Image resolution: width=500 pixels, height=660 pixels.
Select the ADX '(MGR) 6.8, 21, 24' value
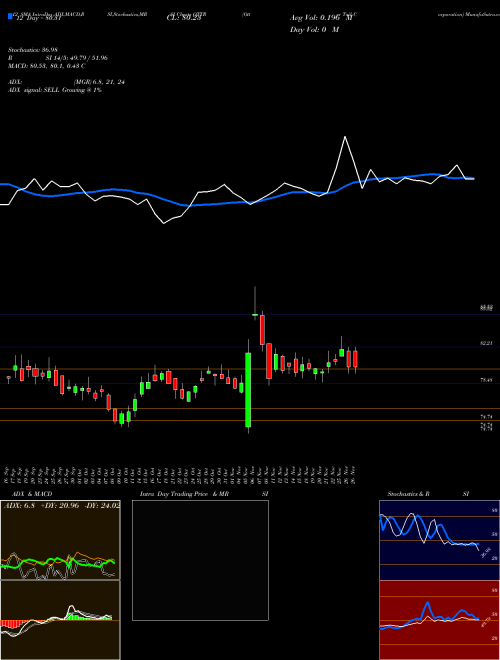[x=99, y=82]
